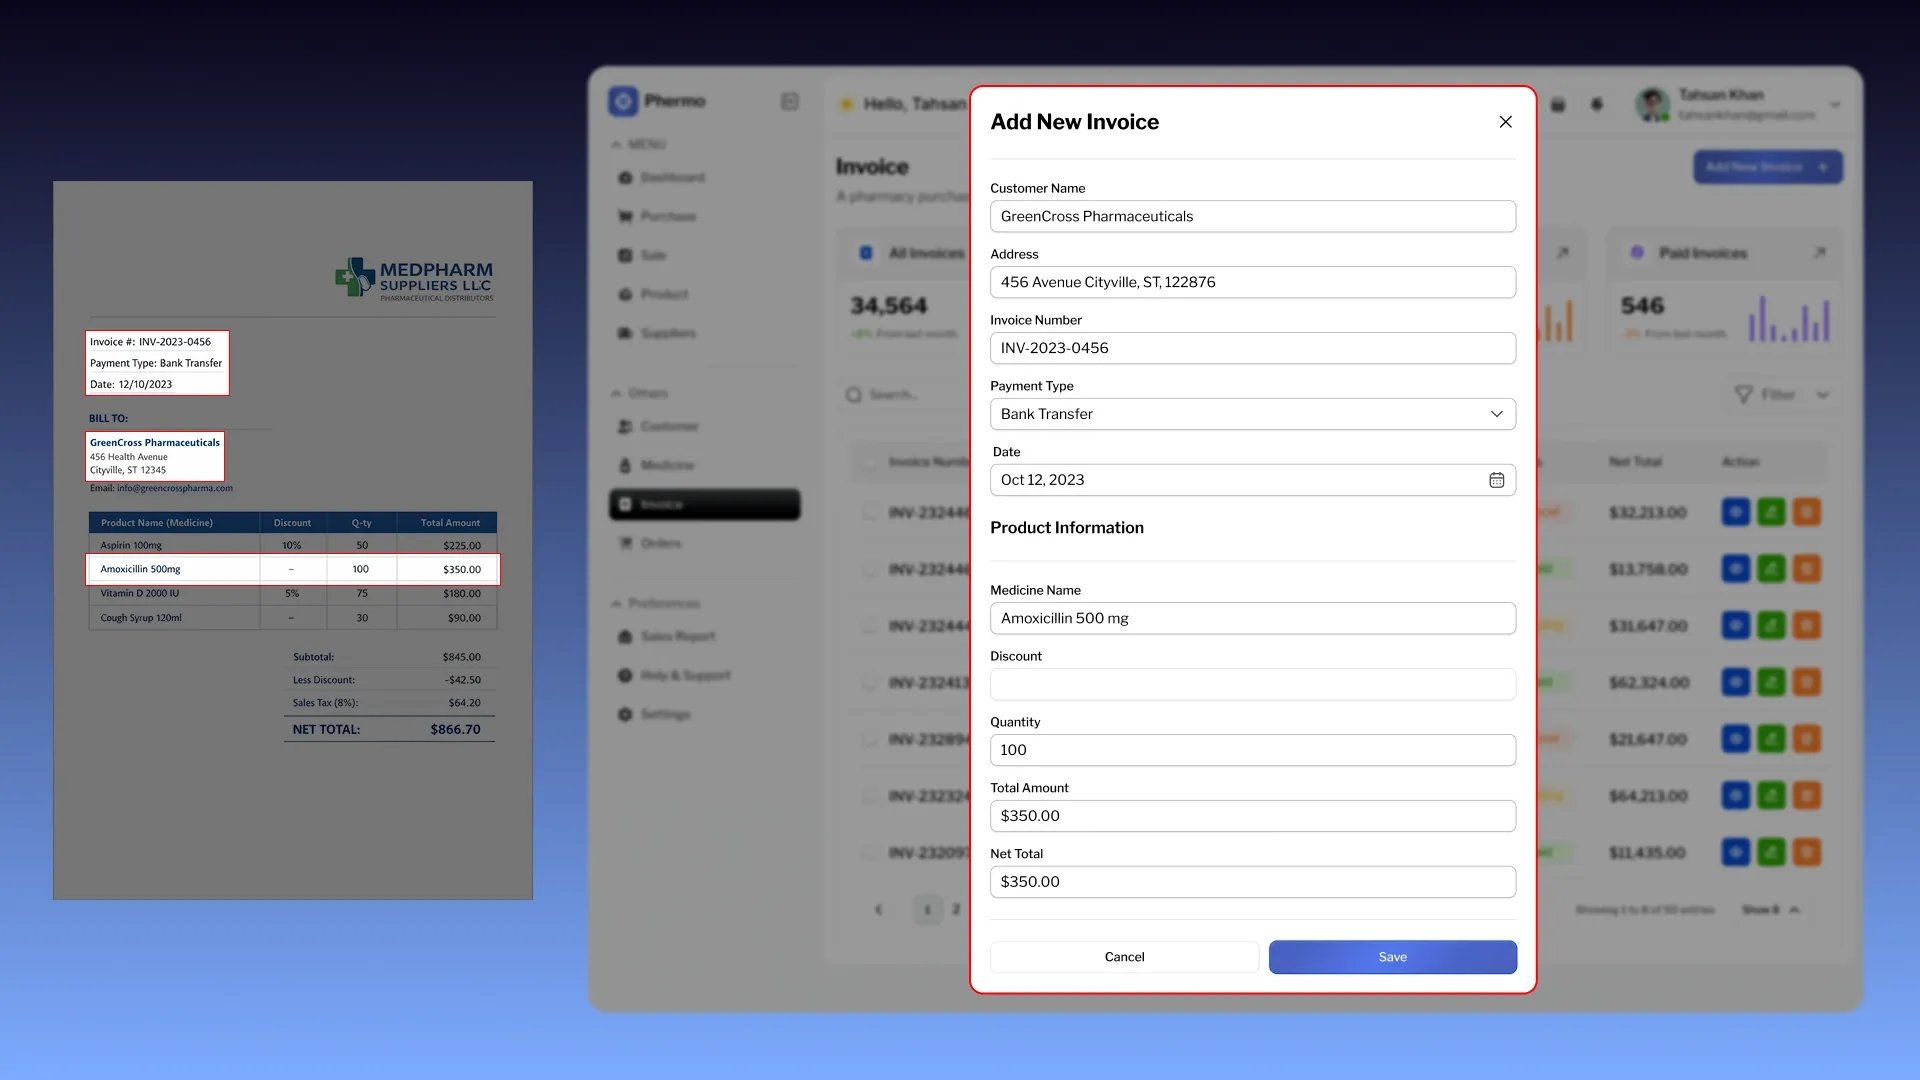Collapse the Others section in the sidebar
The image size is (1920, 1080).
[617, 393]
